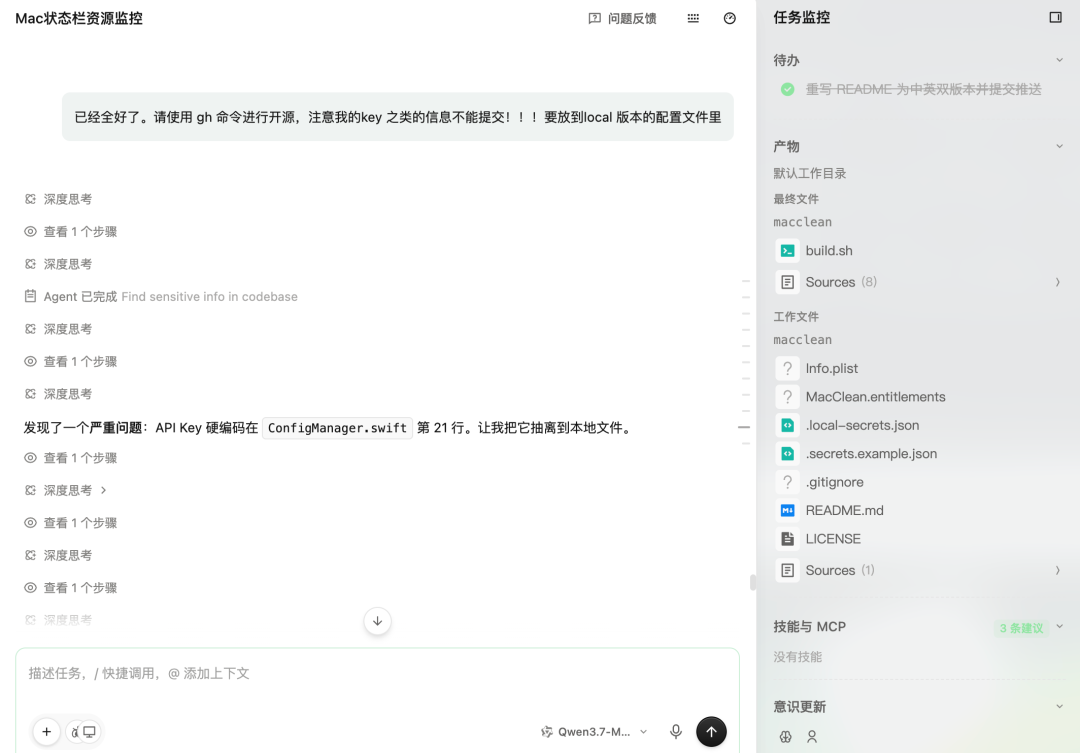Image resolution: width=1080 pixels, height=753 pixels.
Task: Collapse the 产物 section chevron
Action: click(x=1059, y=146)
